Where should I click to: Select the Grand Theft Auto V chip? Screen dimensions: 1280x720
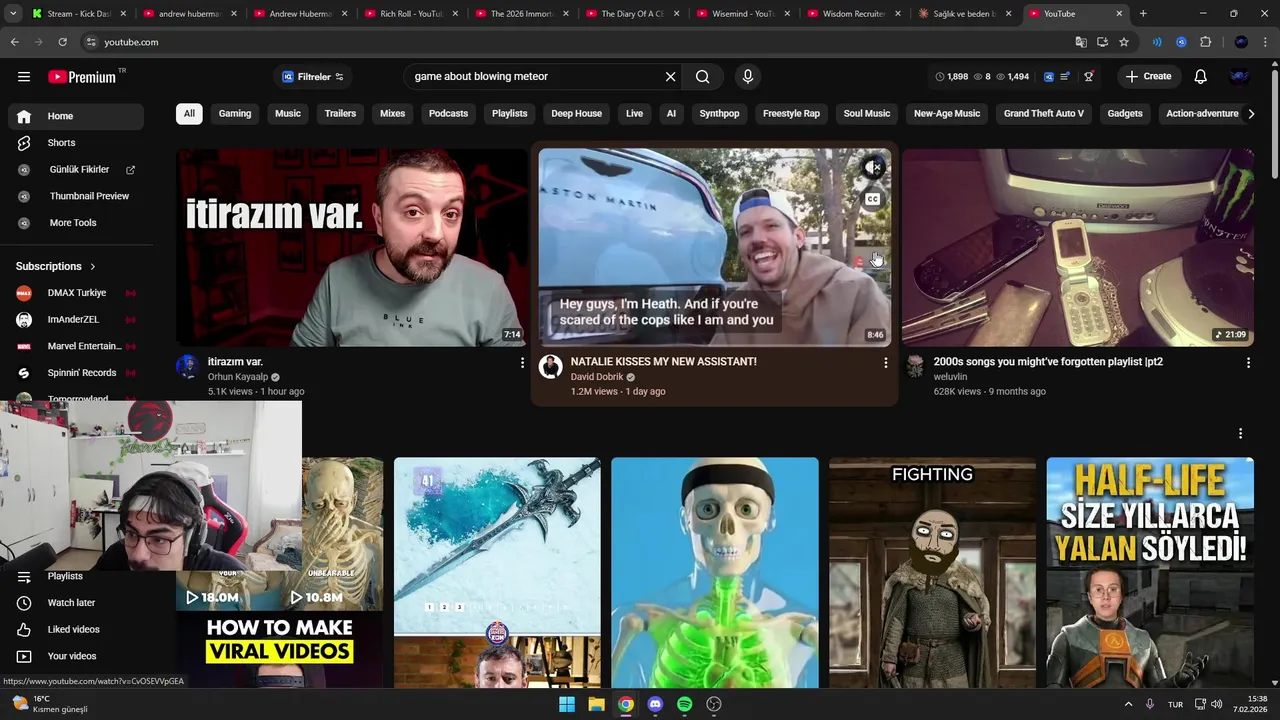[x=1044, y=114]
